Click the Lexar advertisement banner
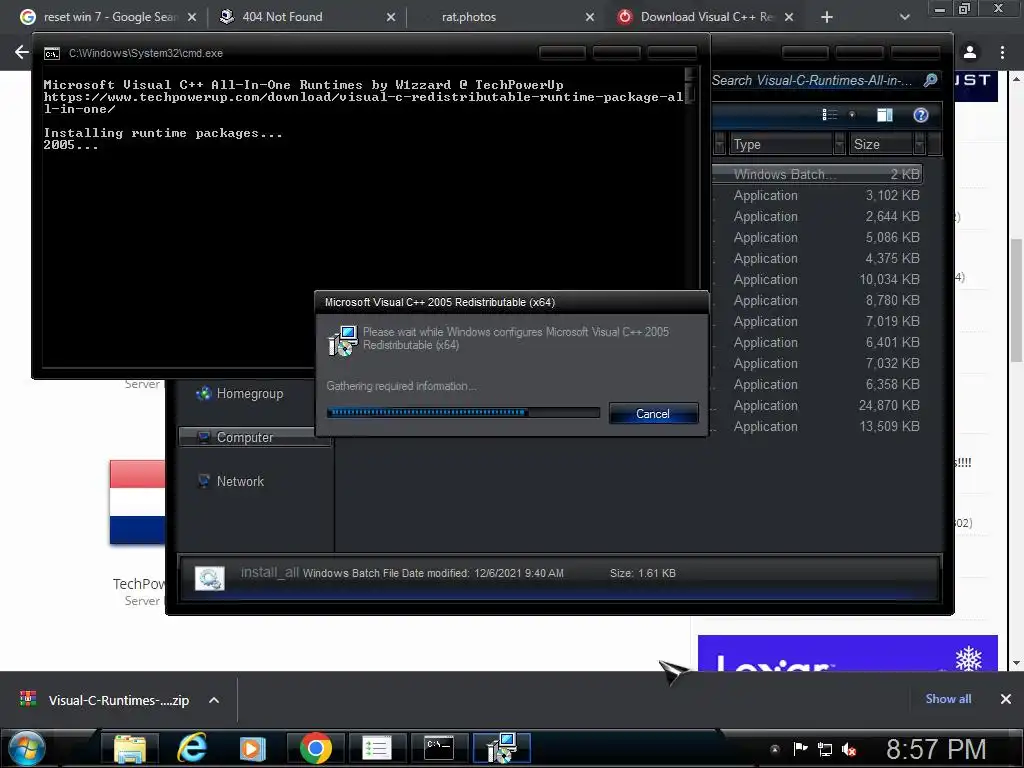This screenshot has height=768, width=1024. tap(848, 653)
